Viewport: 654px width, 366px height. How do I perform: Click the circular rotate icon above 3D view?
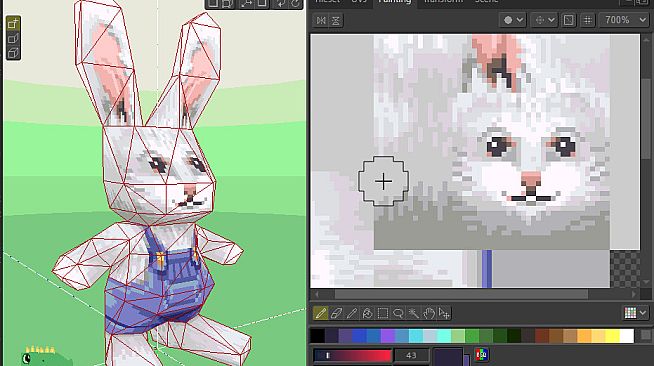pos(295,3)
